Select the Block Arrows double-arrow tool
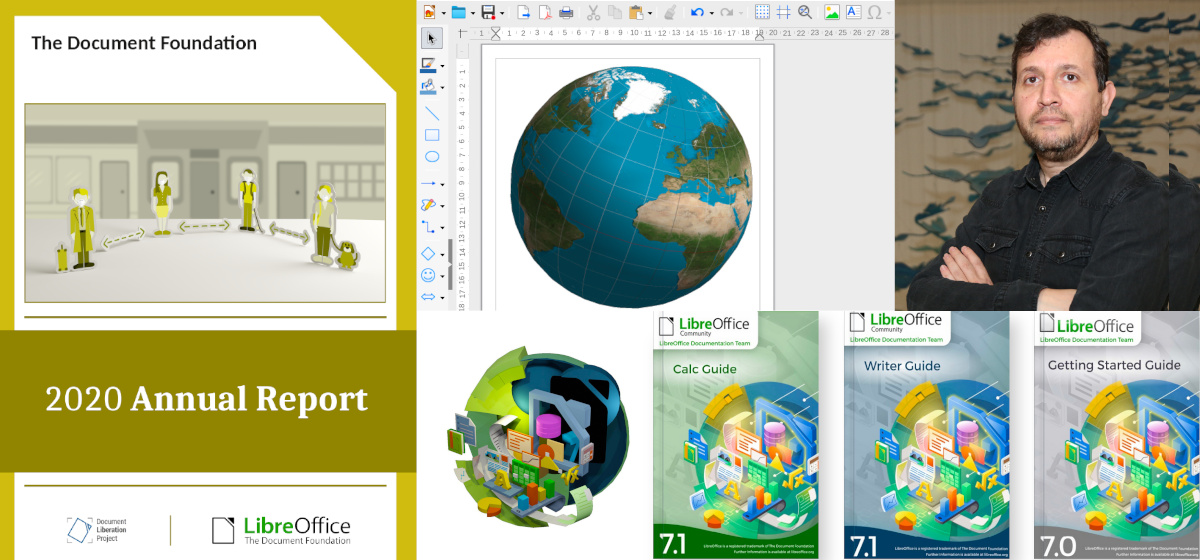The width and height of the screenshot is (1200, 560). click(x=429, y=297)
